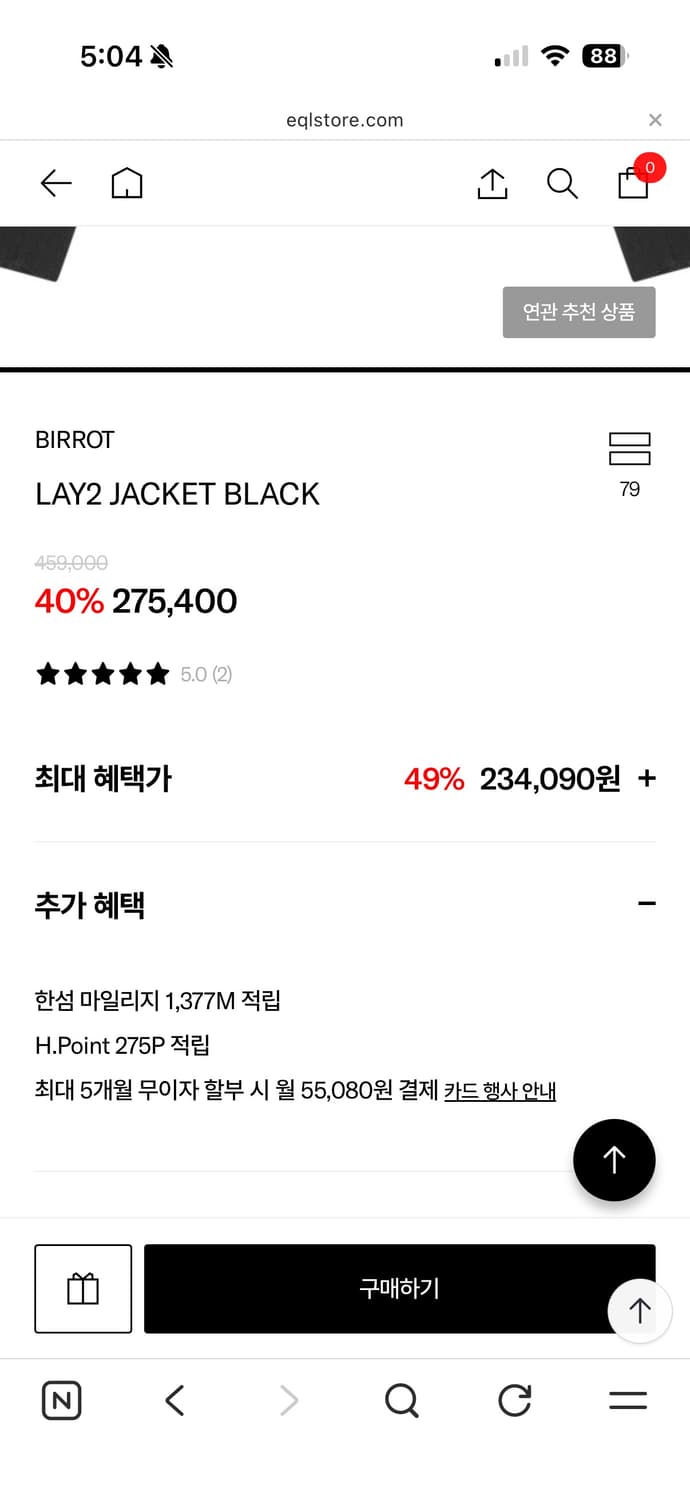
Task: Close the eqlstore.com notification bar
Action: coord(655,120)
